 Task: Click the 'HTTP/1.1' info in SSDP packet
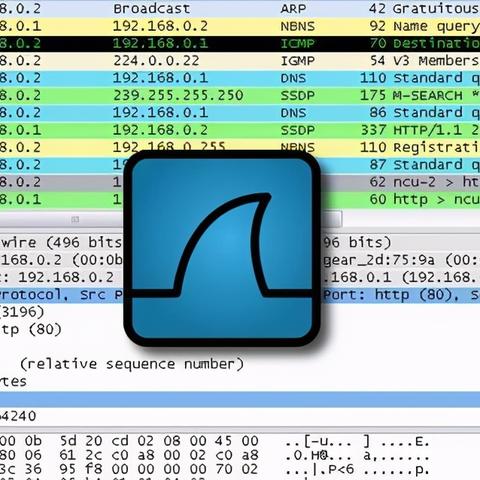click(x=436, y=130)
